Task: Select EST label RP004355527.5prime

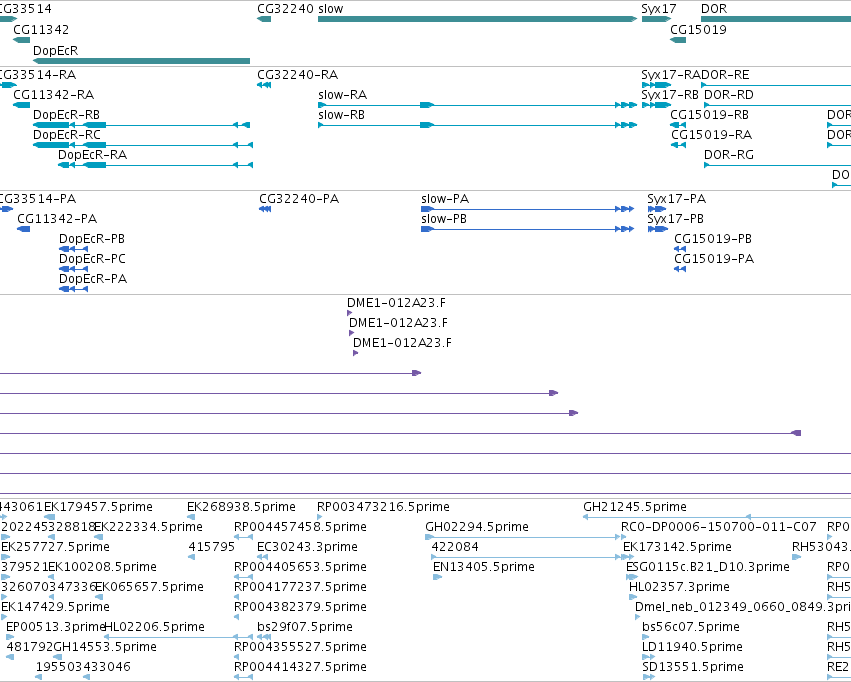Action: click(x=300, y=648)
